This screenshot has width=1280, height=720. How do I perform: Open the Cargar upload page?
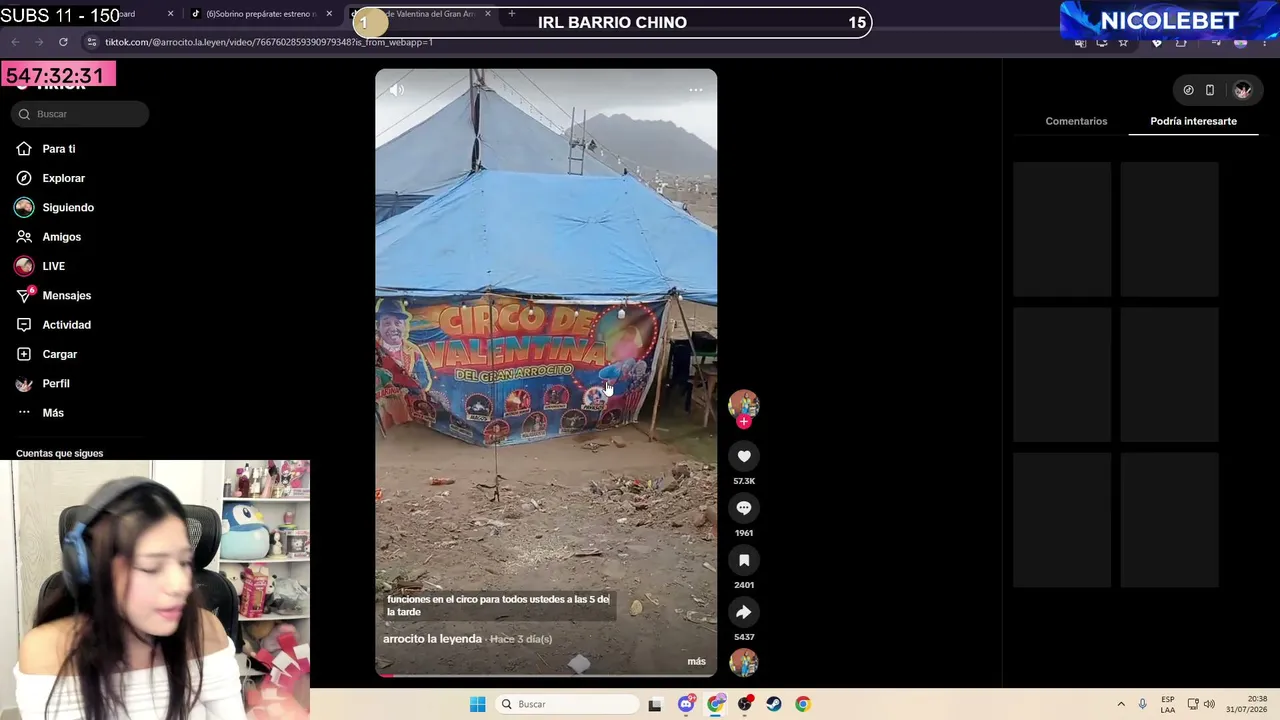click(x=47, y=354)
